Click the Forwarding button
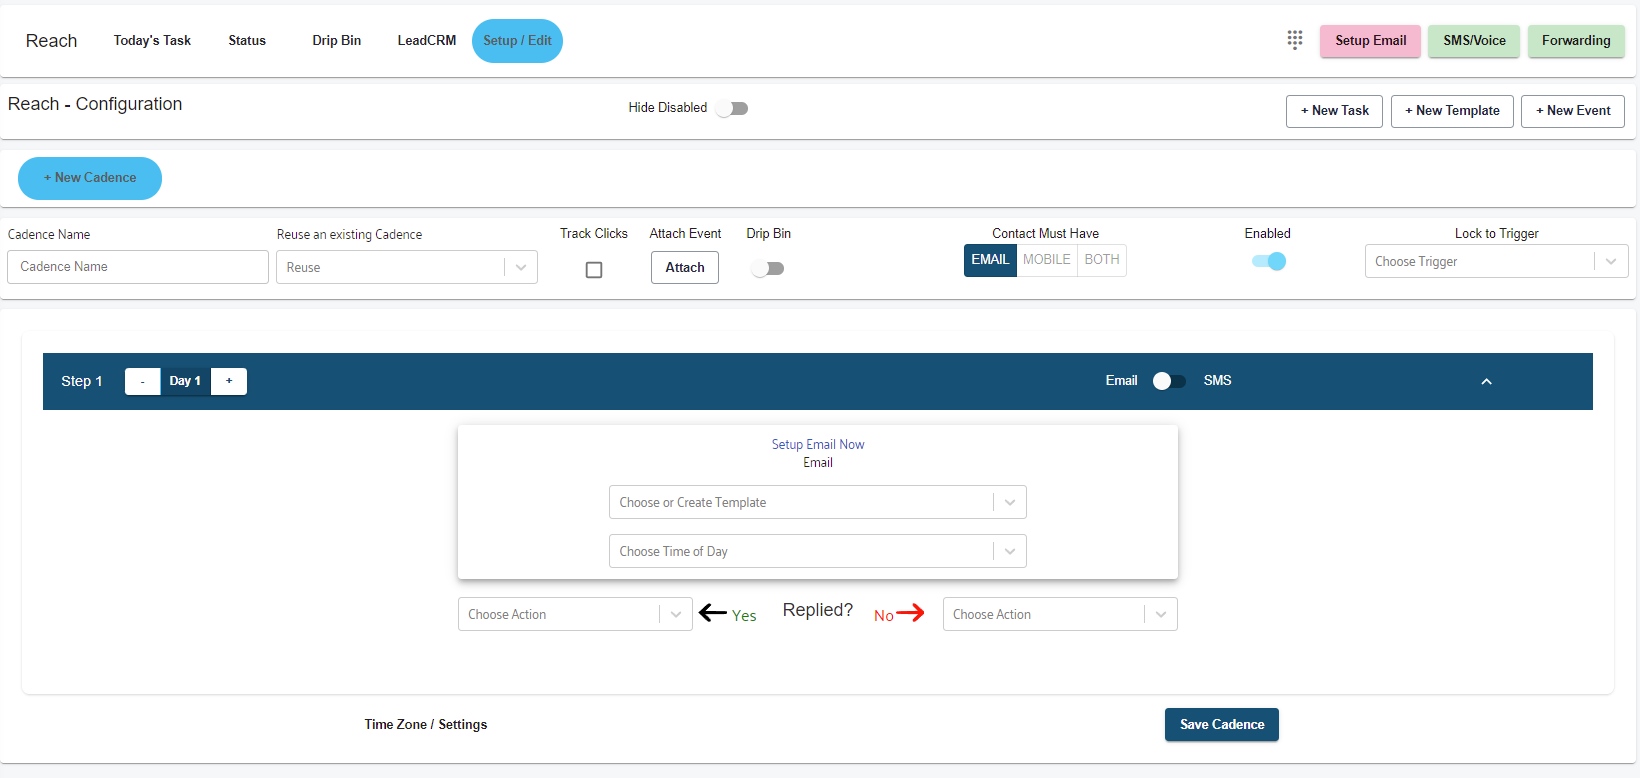Screen dimensions: 1640x778 point(1576,41)
